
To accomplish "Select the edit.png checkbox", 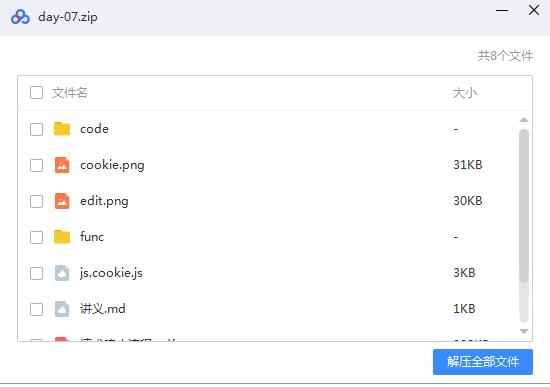I will (x=36, y=201).
